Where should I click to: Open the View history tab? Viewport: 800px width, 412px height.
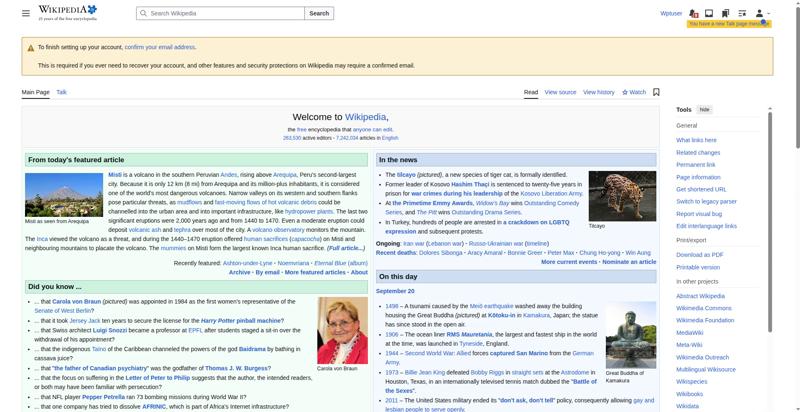coord(598,92)
